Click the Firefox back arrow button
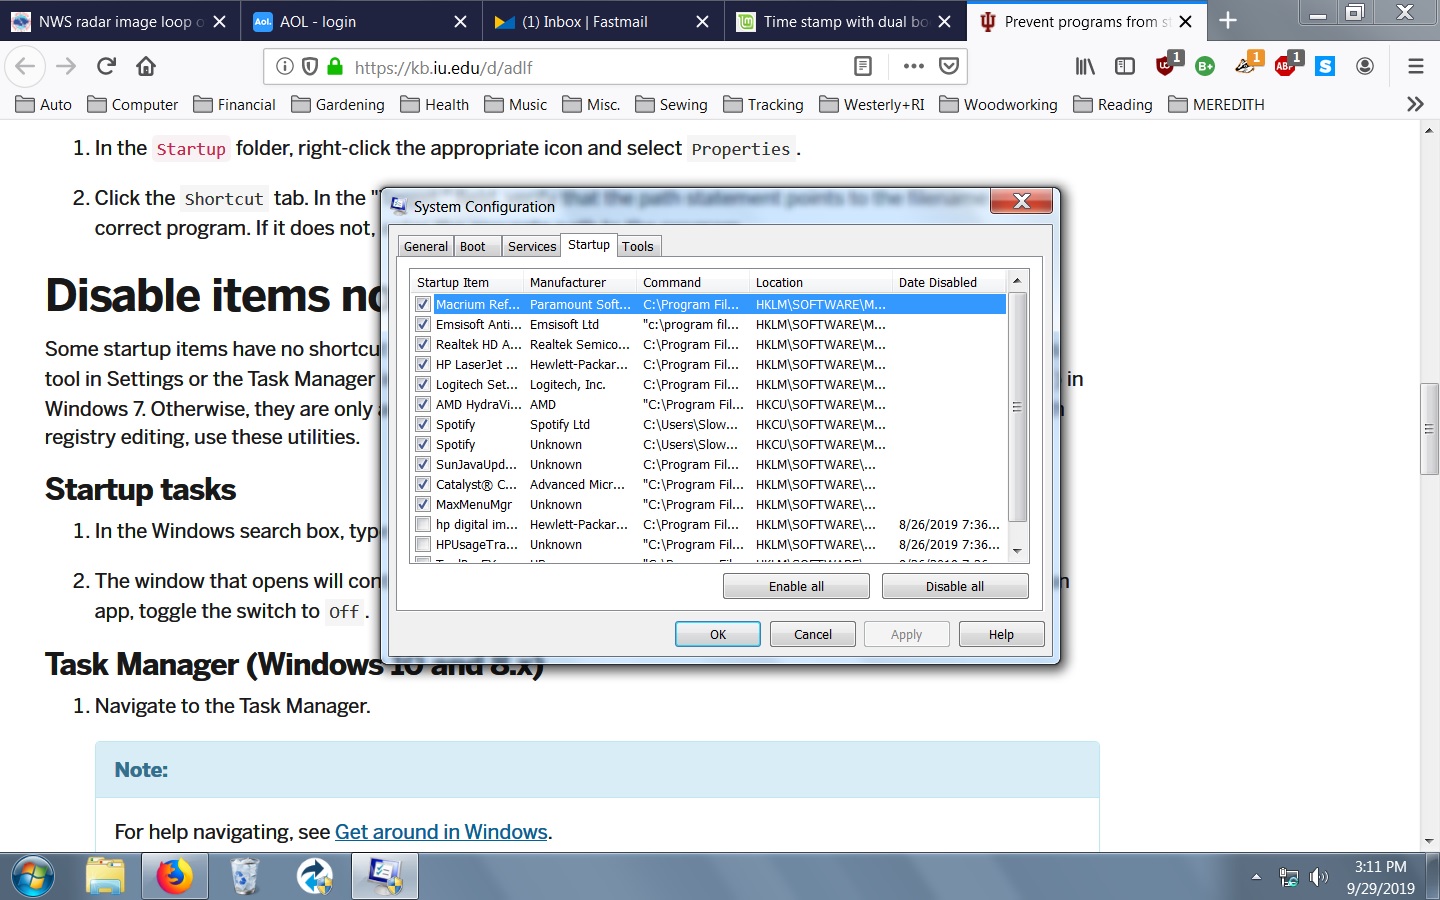This screenshot has height=900, width=1440. [x=25, y=67]
